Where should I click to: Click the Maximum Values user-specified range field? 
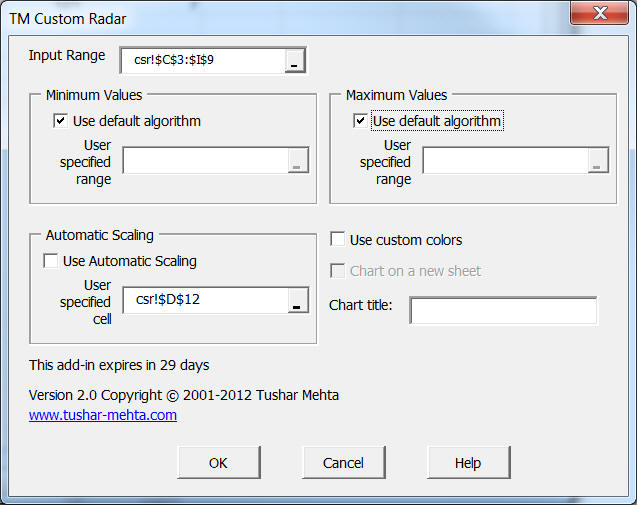(505, 161)
